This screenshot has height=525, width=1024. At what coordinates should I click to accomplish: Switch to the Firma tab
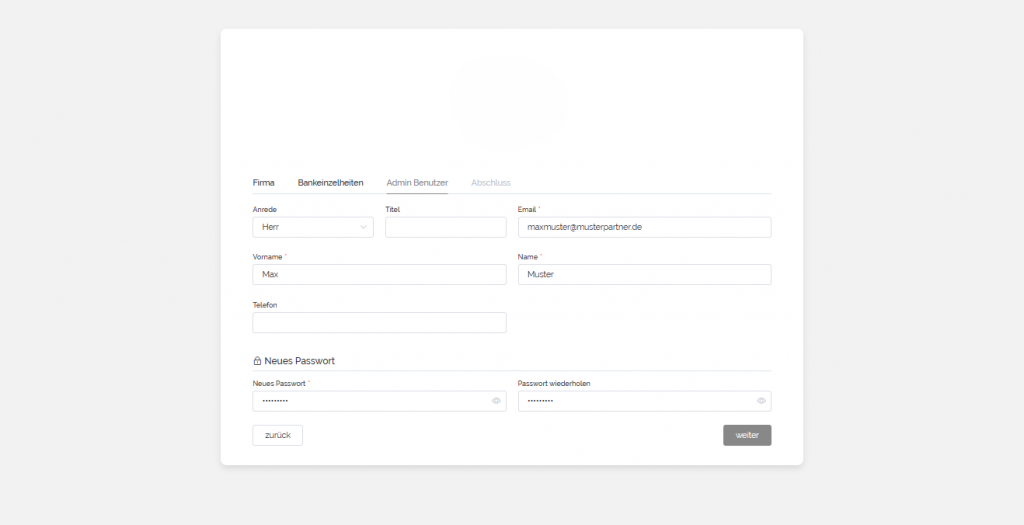pyautogui.click(x=263, y=183)
